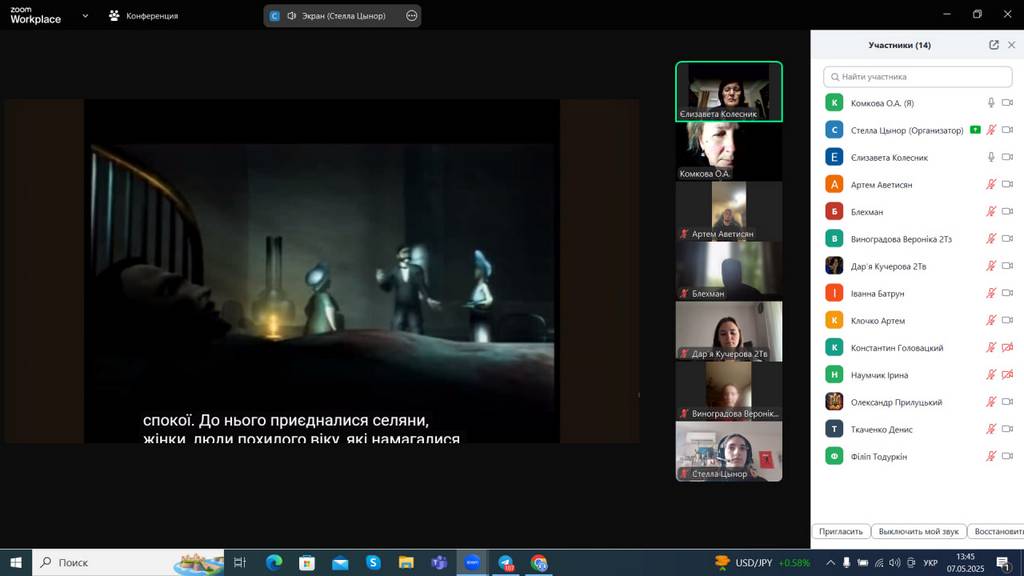This screenshot has width=1024, height=576.
Task: Unmute Наумчик Ірина microphone
Action: click(x=991, y=375)
